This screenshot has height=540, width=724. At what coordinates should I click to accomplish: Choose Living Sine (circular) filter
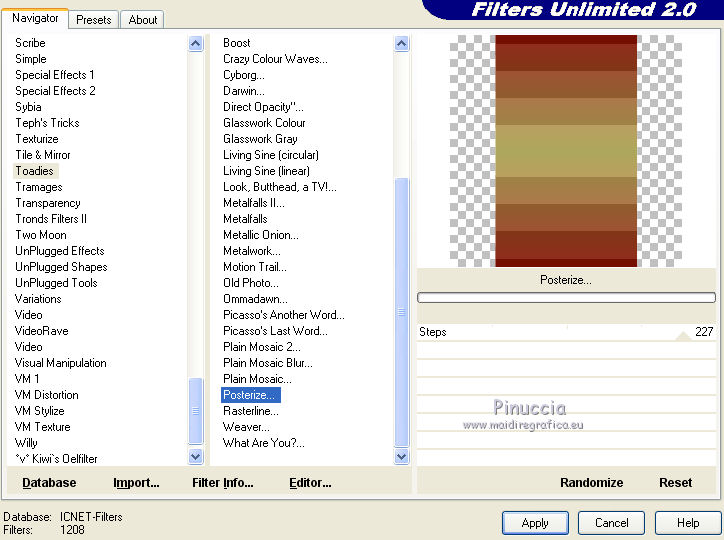click(271, 155)
